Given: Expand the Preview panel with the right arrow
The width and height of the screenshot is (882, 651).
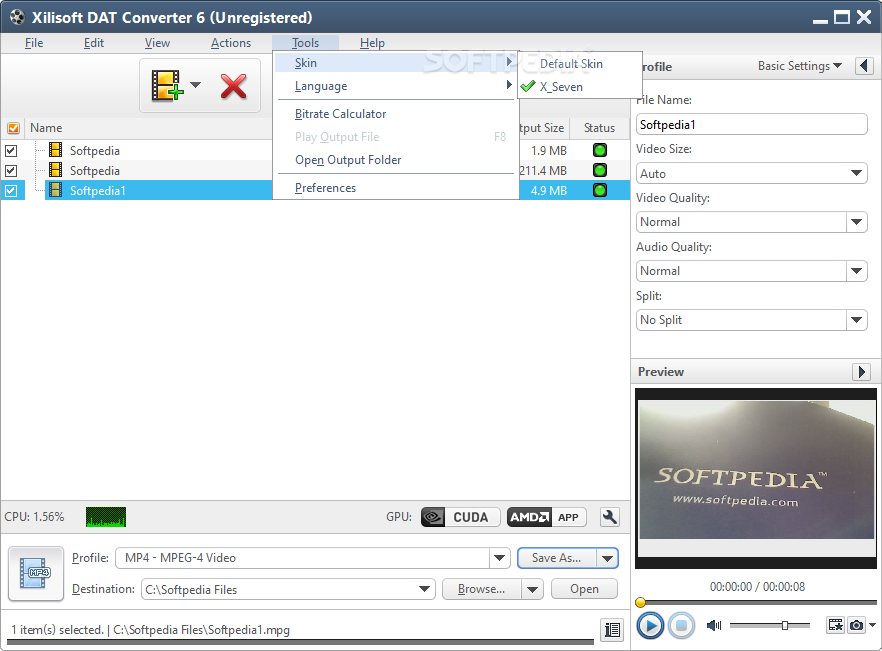Looking at the screenshot, I should tap(862, 372).
